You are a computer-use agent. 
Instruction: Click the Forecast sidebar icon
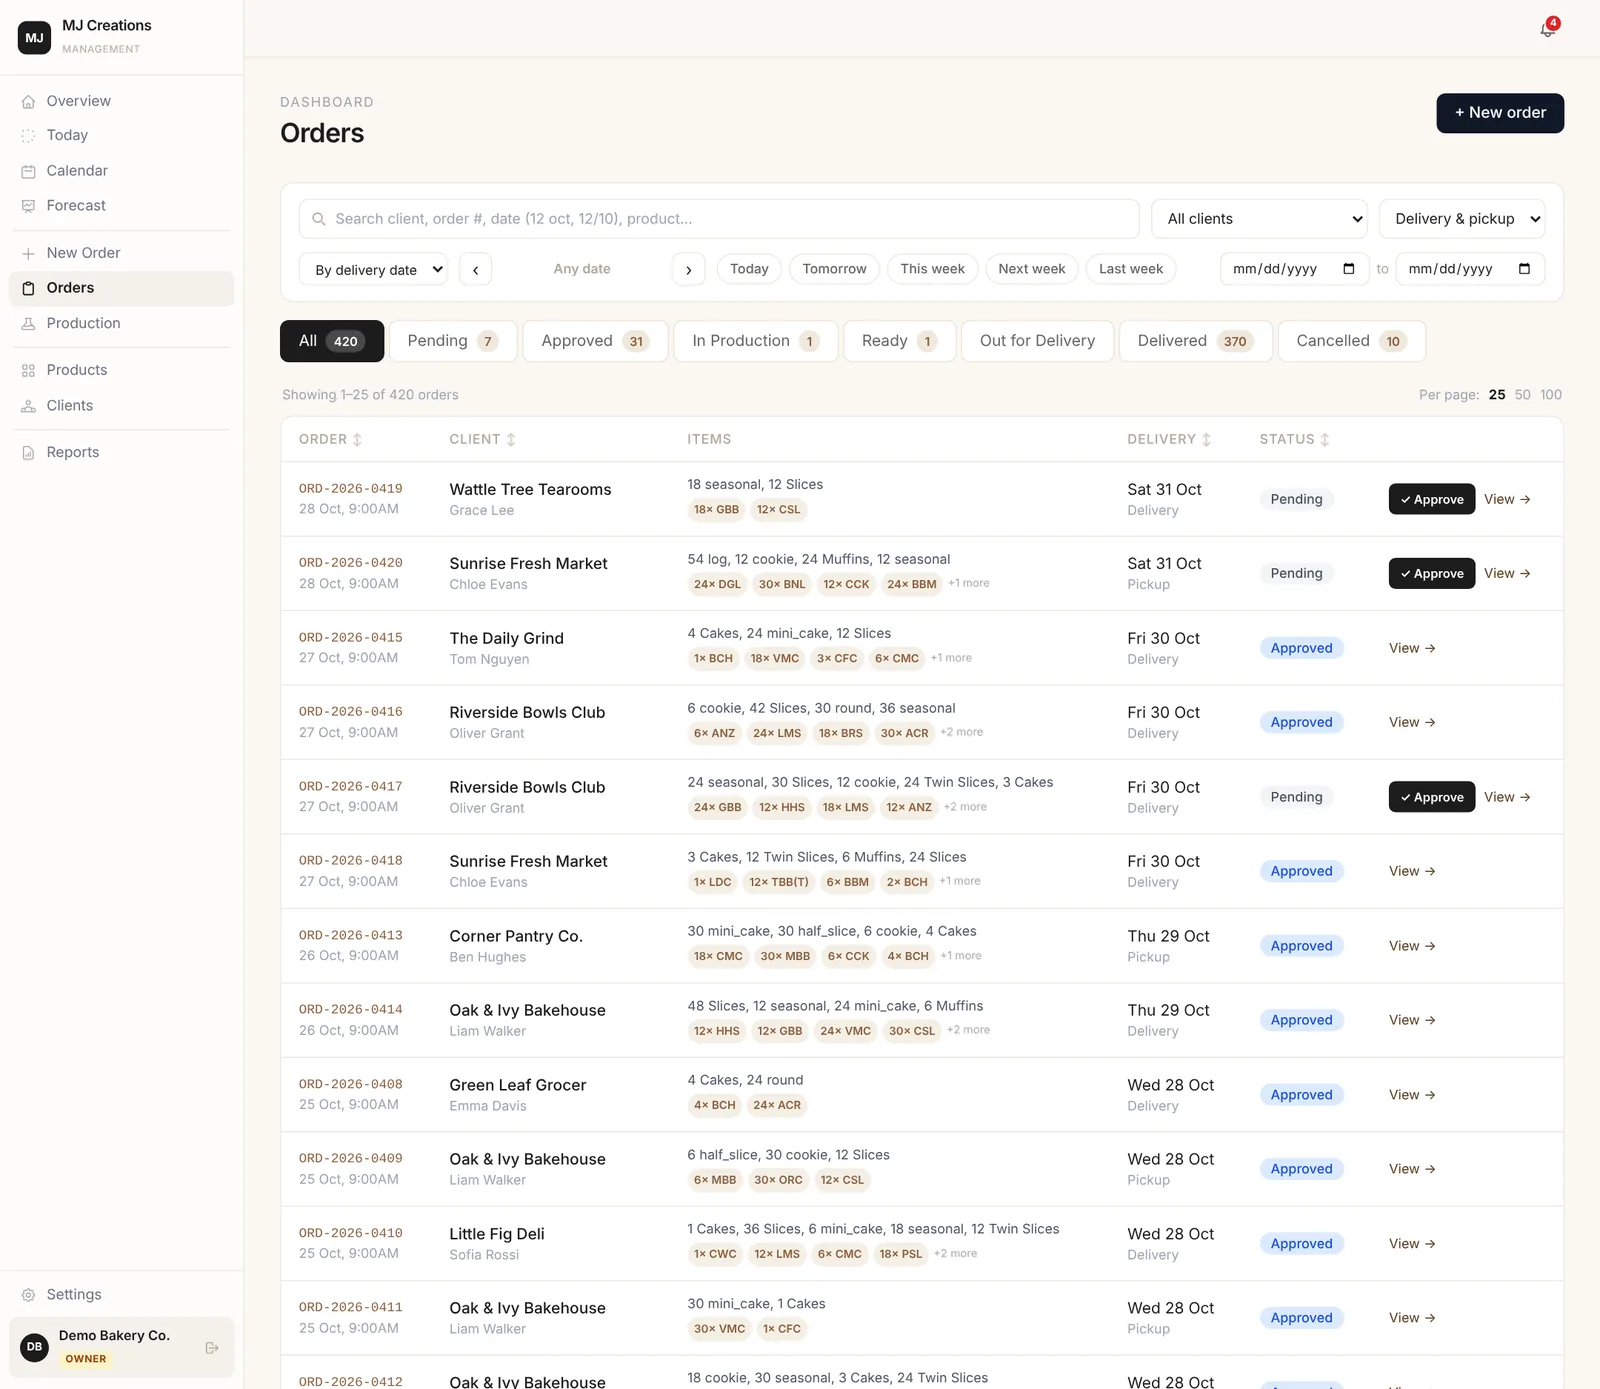[28, 206]
